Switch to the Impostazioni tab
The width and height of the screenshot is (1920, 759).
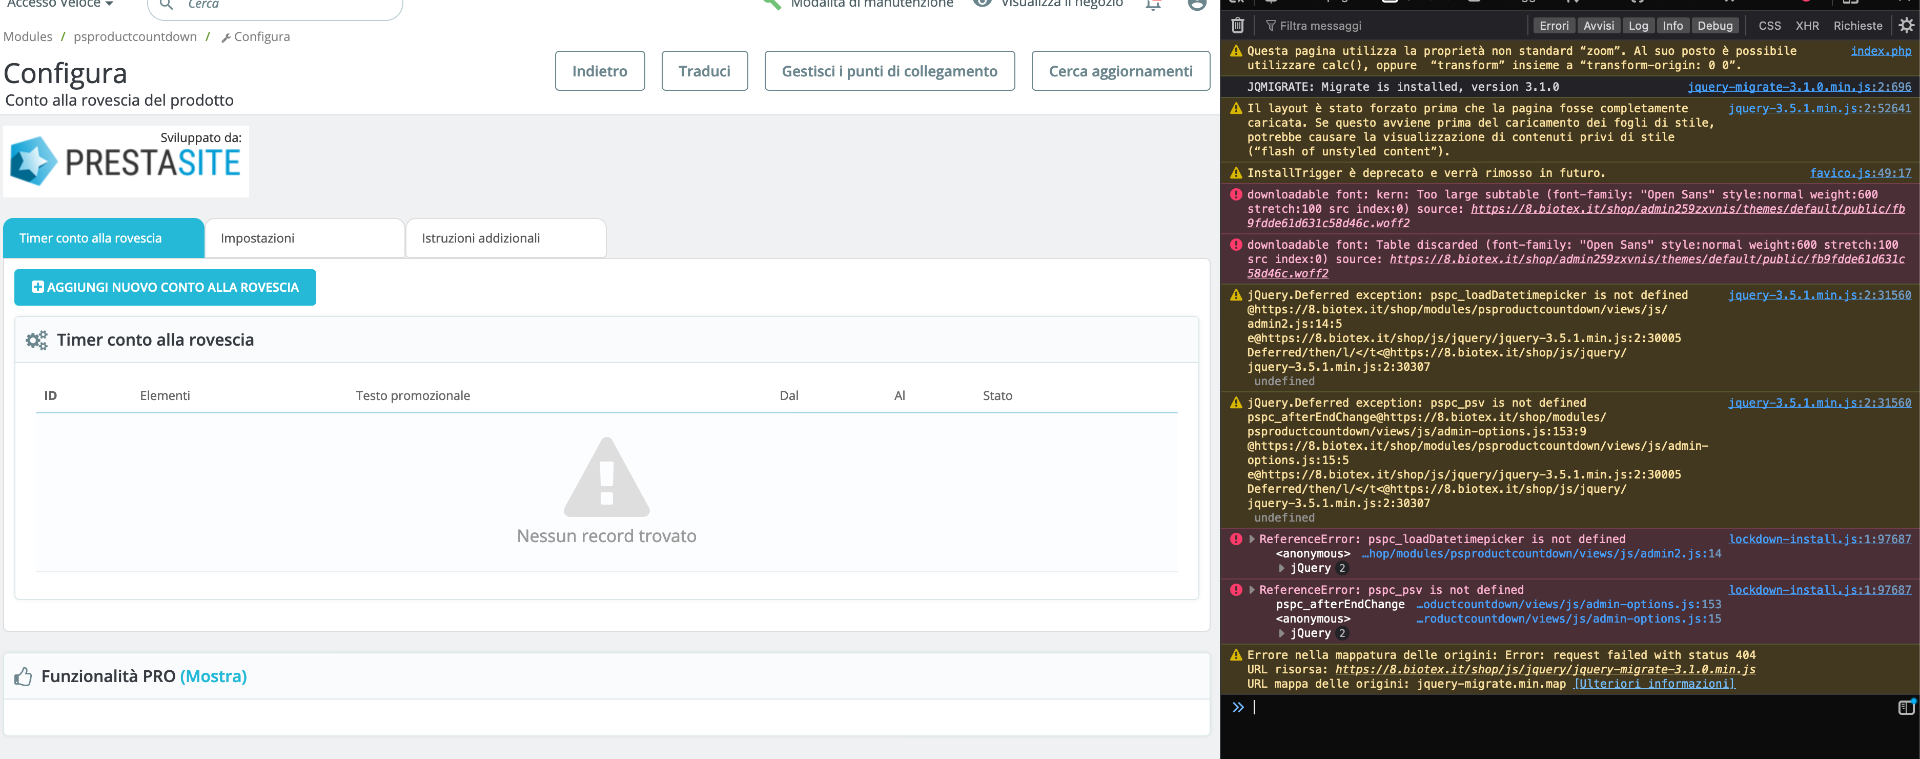pos(305,238)
